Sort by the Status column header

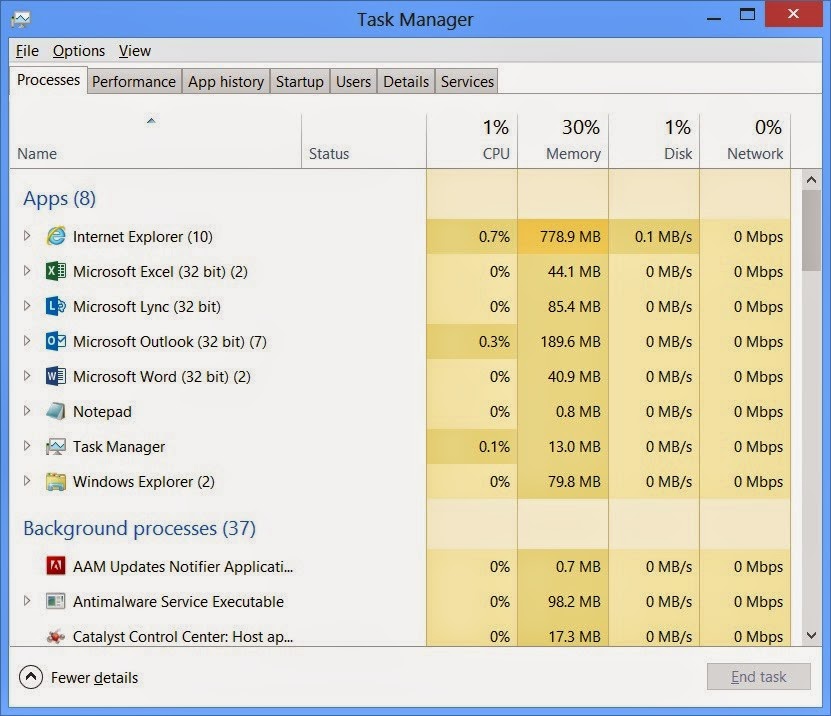(364, 142)
